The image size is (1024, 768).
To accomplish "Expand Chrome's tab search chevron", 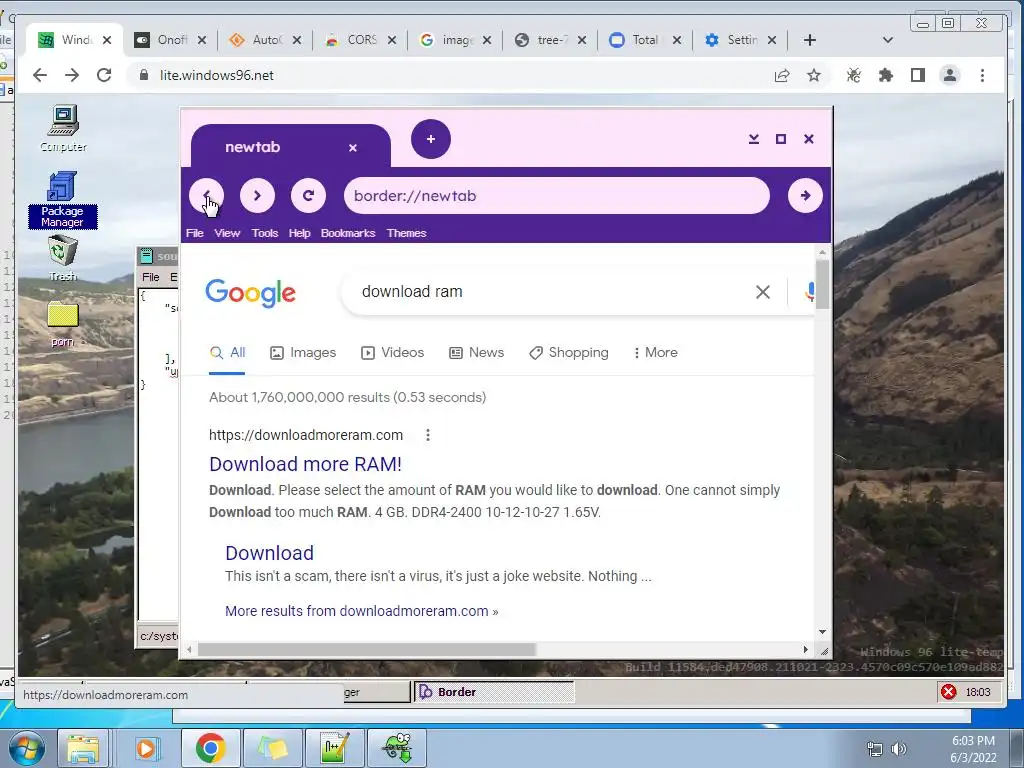I will [888, 40].
